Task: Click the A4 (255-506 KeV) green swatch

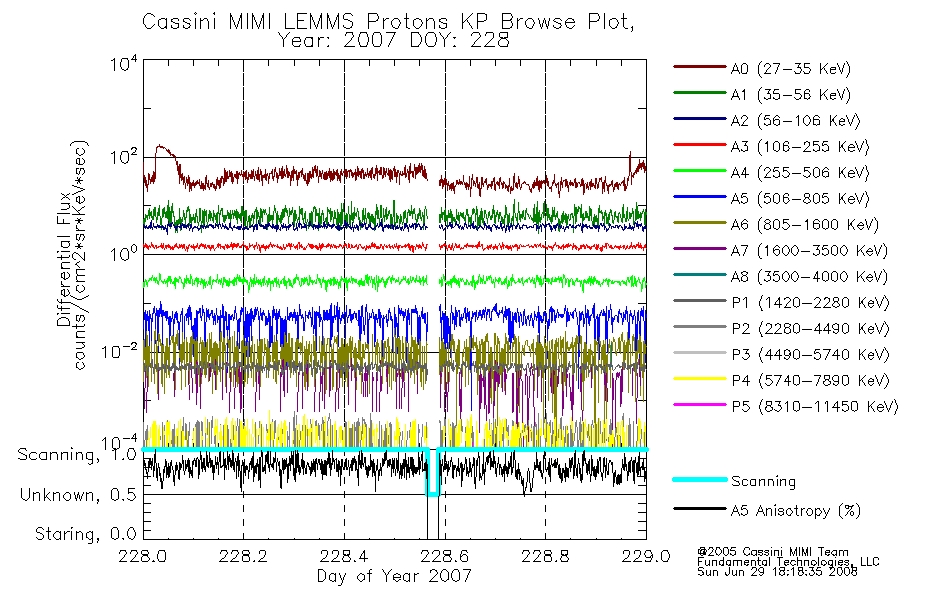Action: [x=700, y=171]
